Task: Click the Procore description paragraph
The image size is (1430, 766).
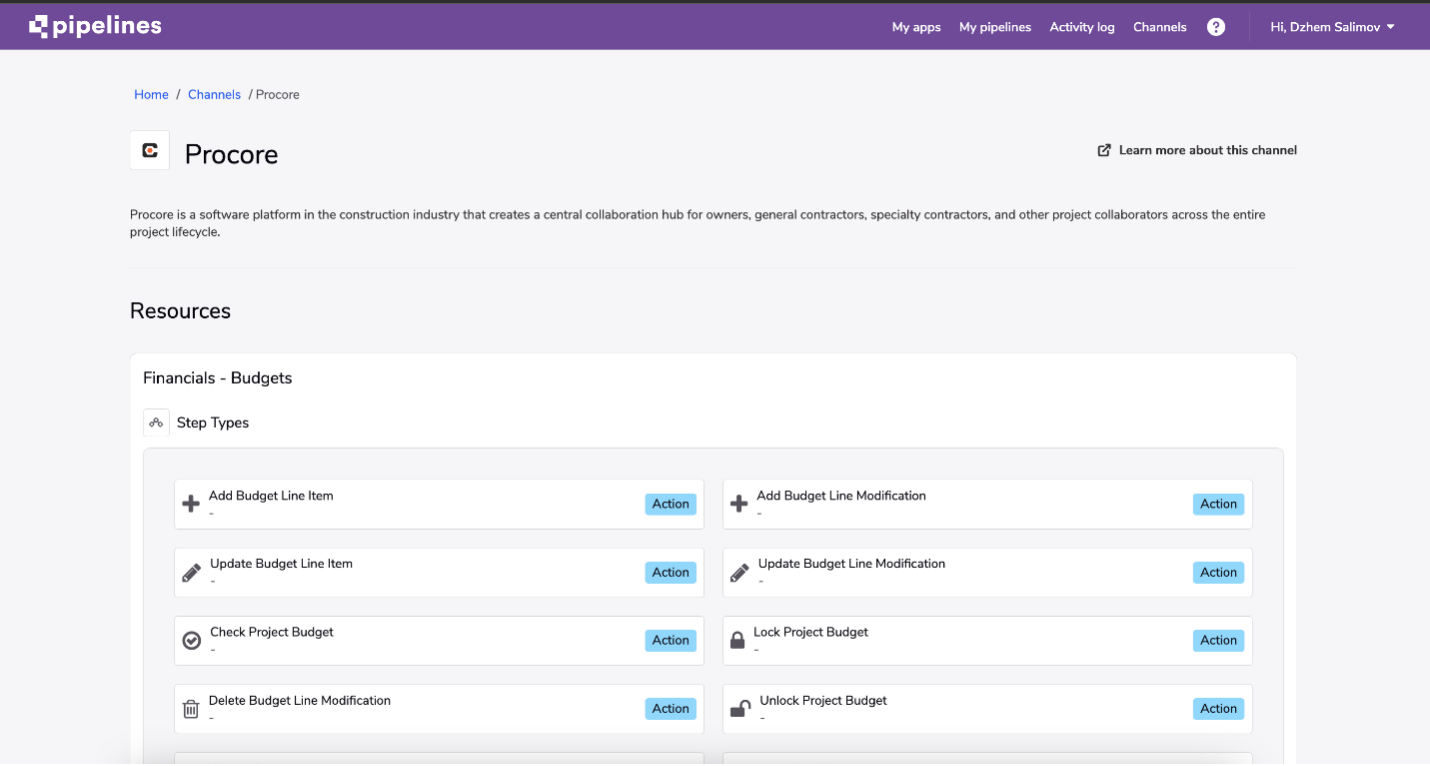Action: tap(698, 223)
